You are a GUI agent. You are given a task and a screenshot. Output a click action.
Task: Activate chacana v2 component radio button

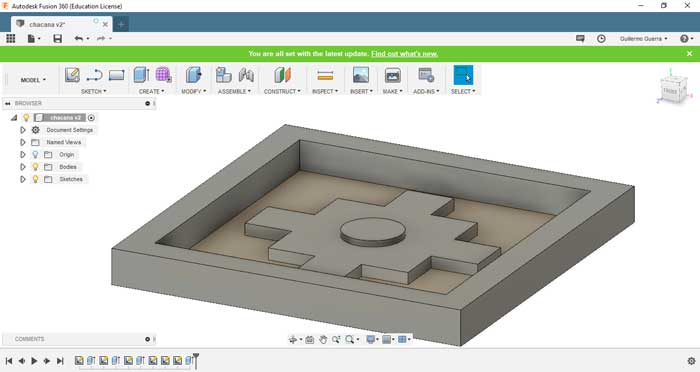pos(91,117)
